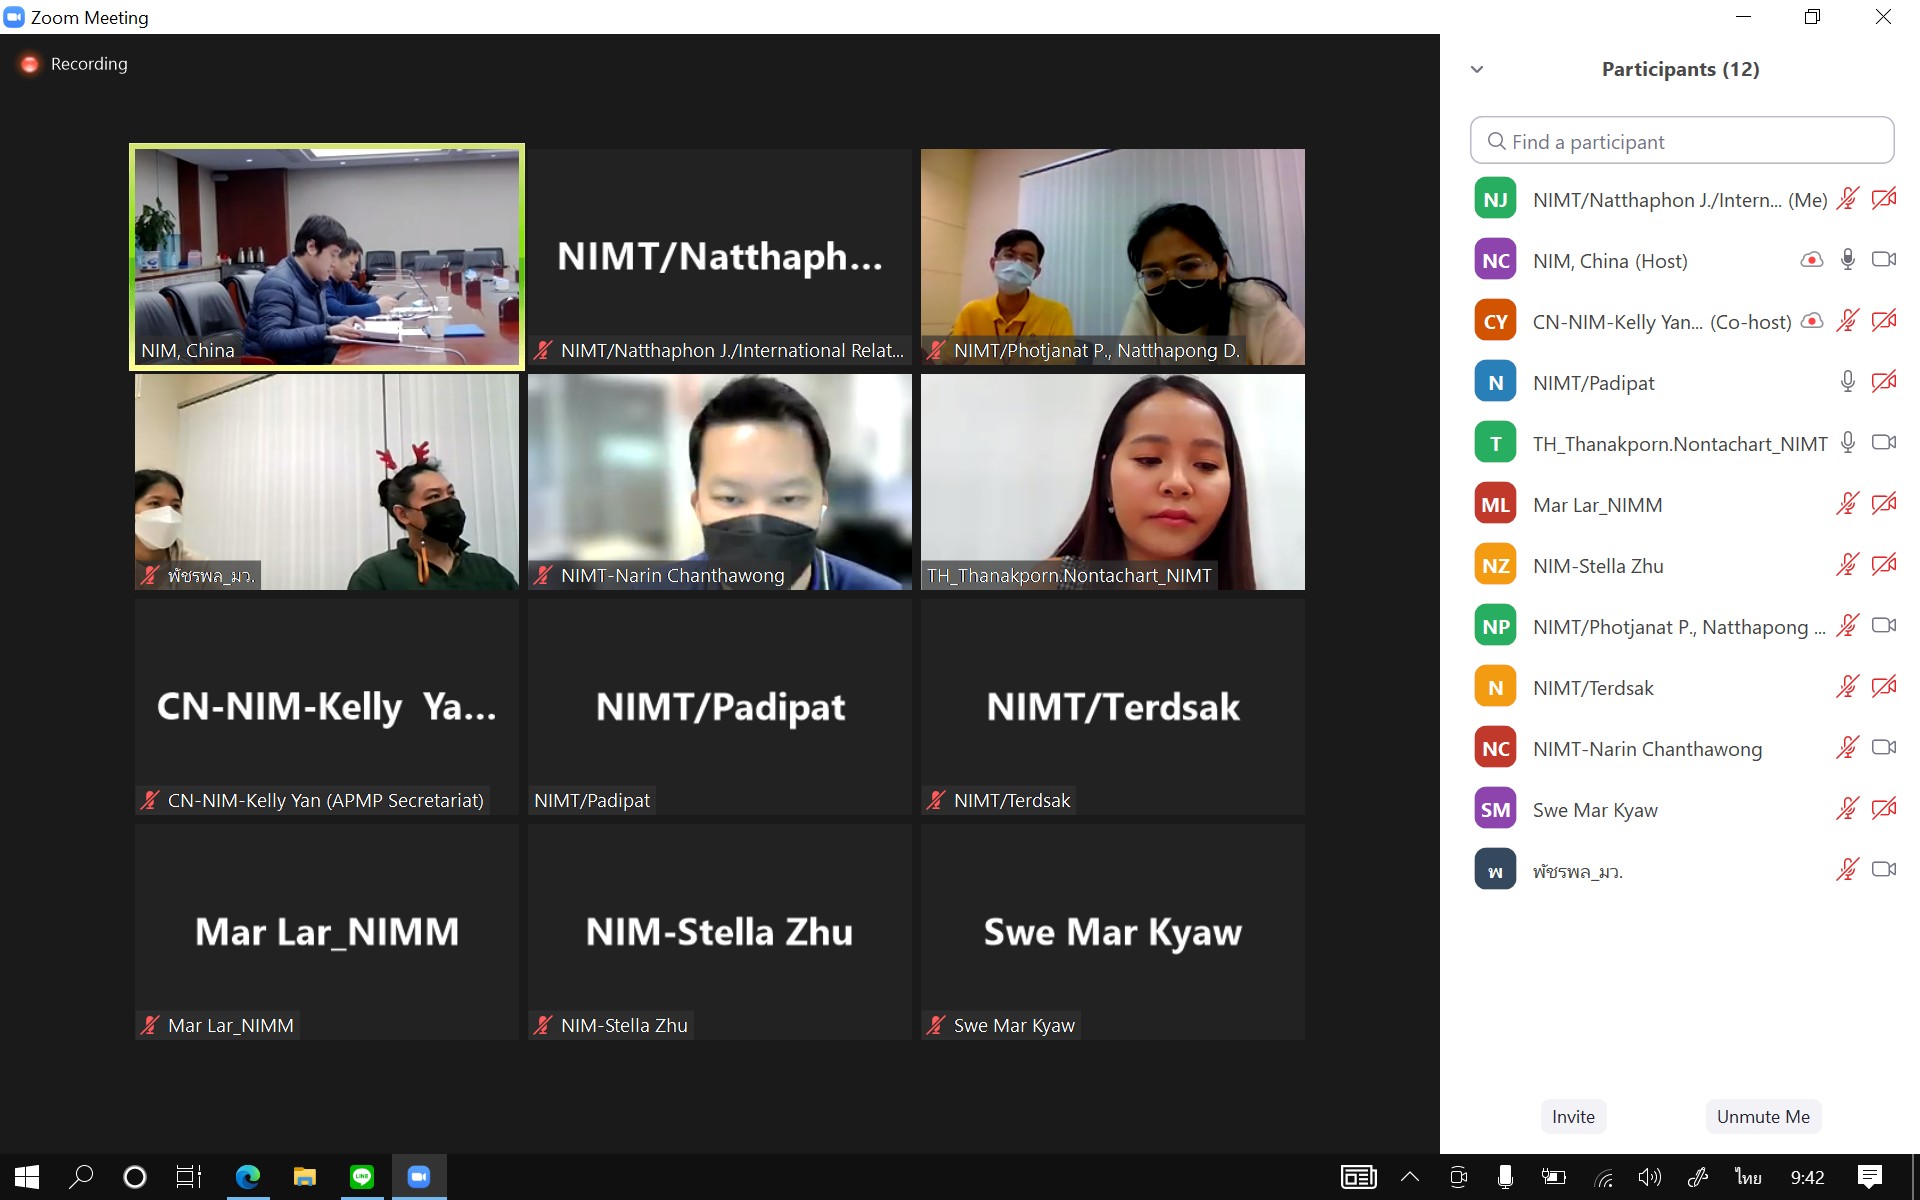Viewport: 1920px width, 1200px height.
Task: Click the Find a participant search field
Action: click(1682, 141)
